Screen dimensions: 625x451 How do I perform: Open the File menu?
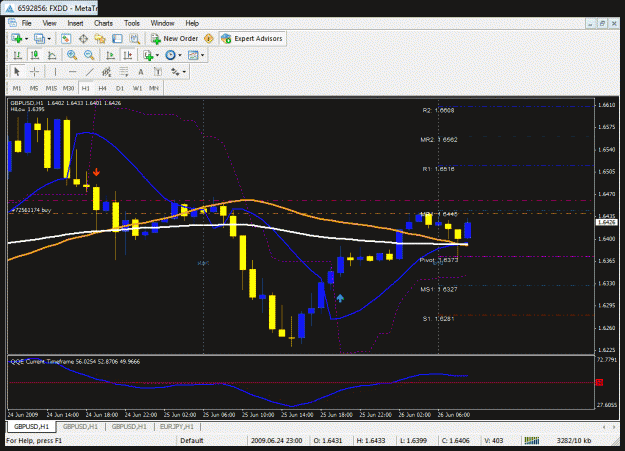point(26,23)
